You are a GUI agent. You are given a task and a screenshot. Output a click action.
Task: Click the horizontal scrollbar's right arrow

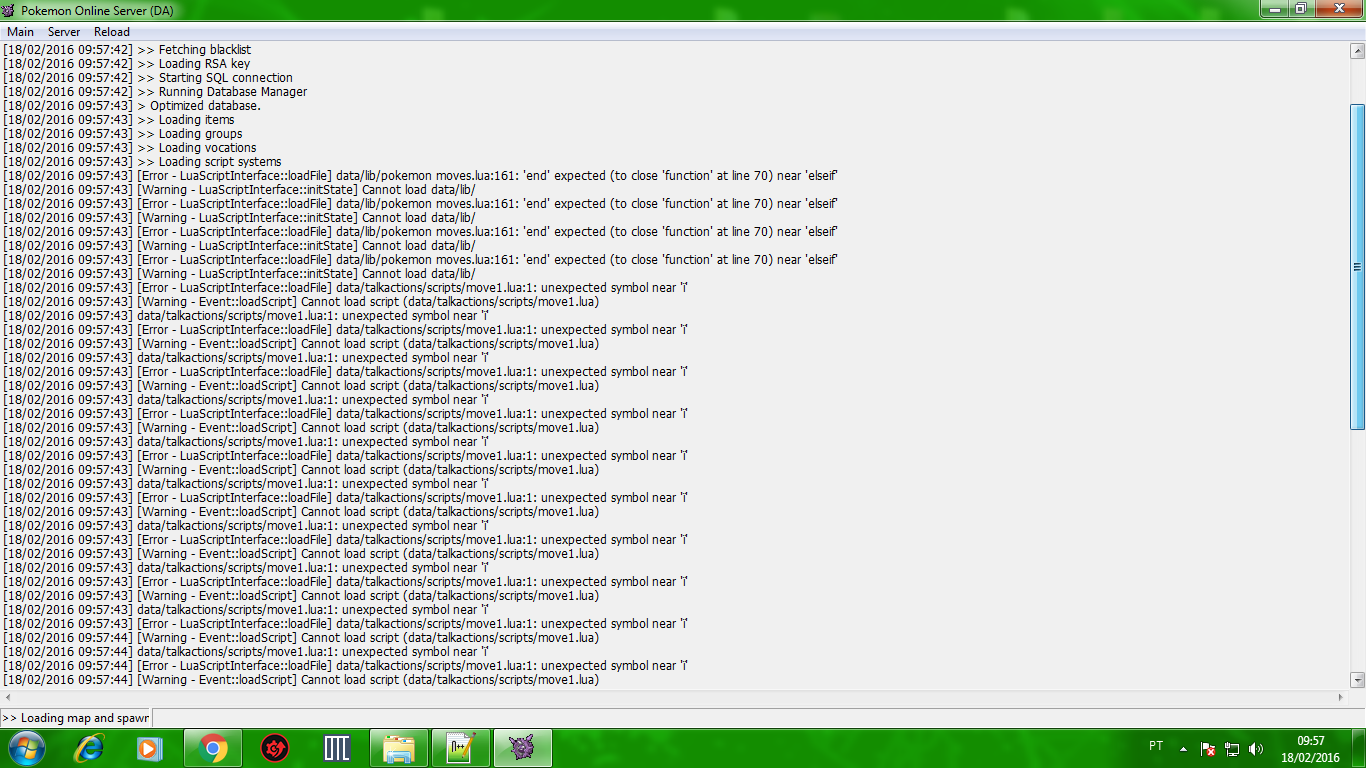click(x=1341, y=697)
